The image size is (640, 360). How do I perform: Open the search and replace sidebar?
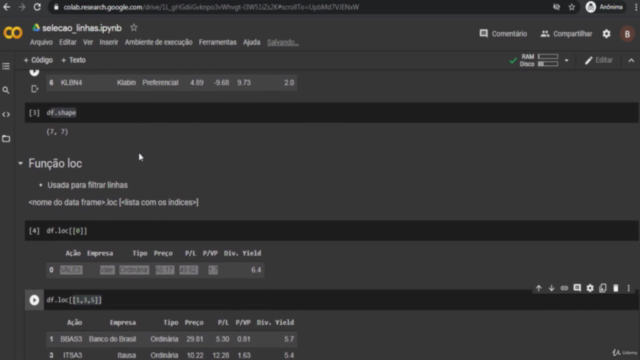click(x=6, y=90)
